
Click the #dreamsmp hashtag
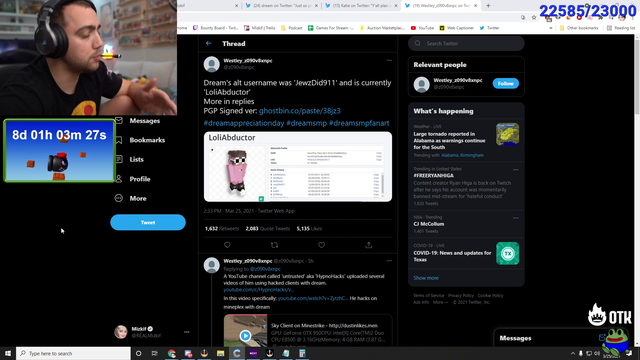[x=307, y=123]
